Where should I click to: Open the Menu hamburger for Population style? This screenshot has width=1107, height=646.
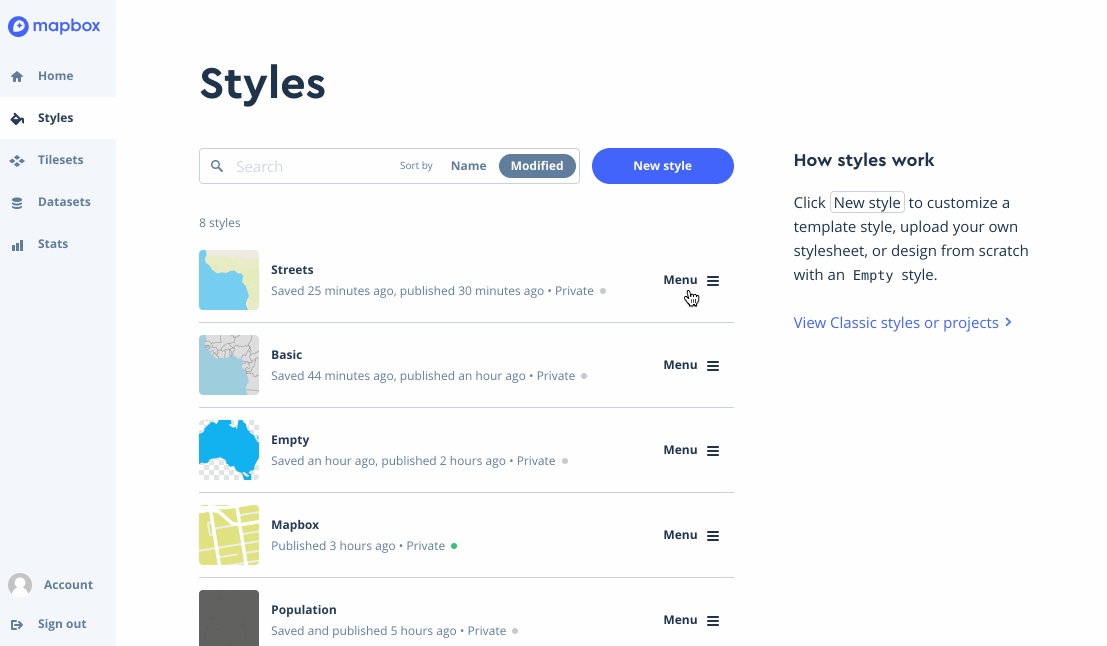coord(714,620)
